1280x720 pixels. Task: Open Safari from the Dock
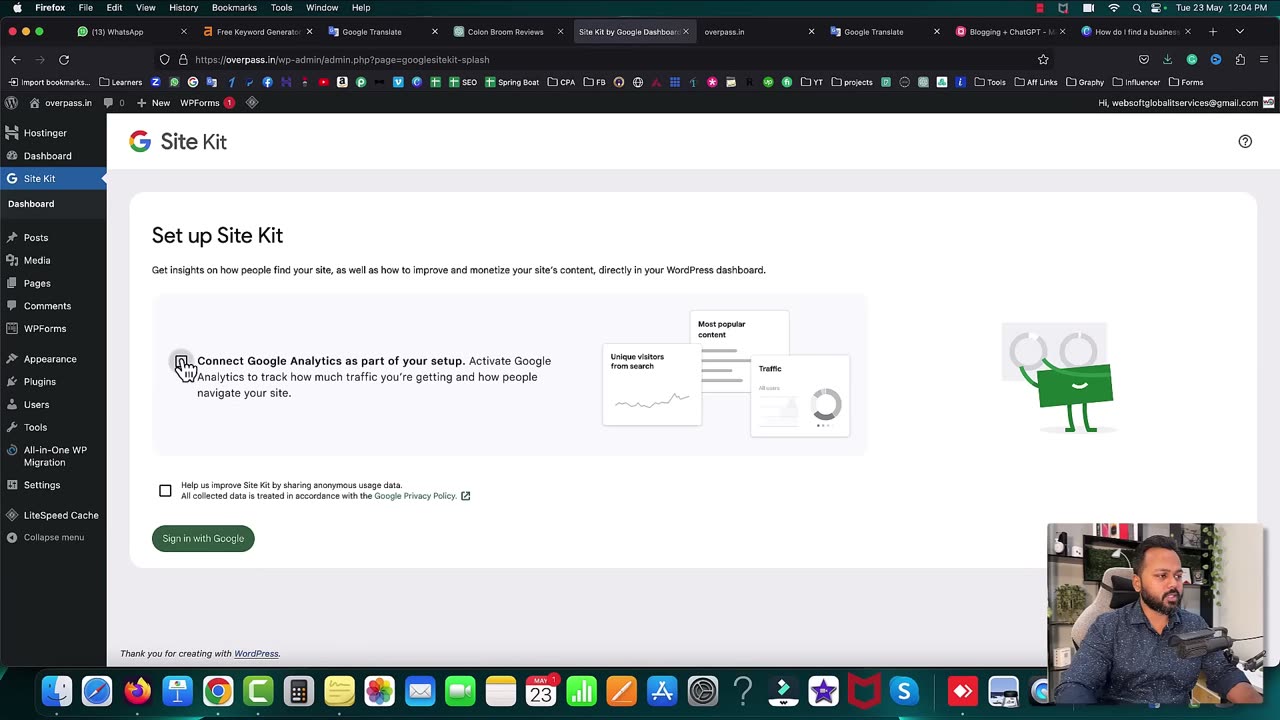[x=97, y=691]
